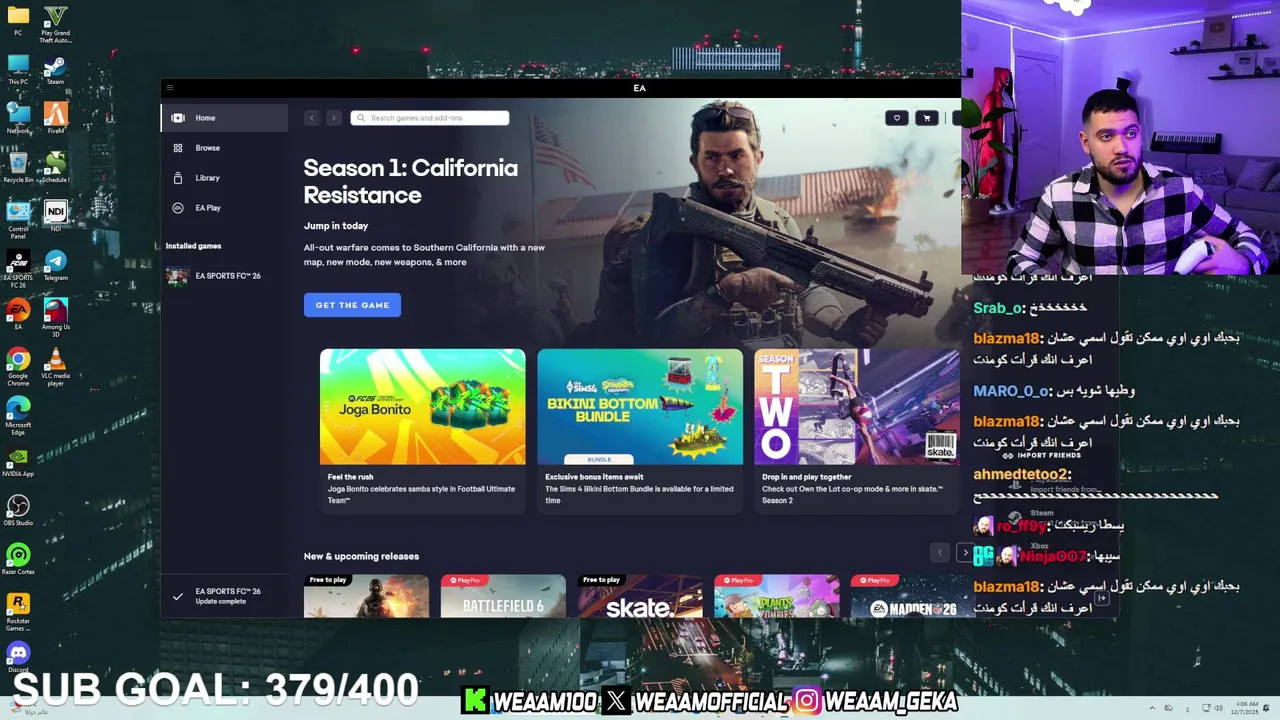Open Google Chrome desktop shortcut
This screenshot has width=1280, height=720.
18,366
